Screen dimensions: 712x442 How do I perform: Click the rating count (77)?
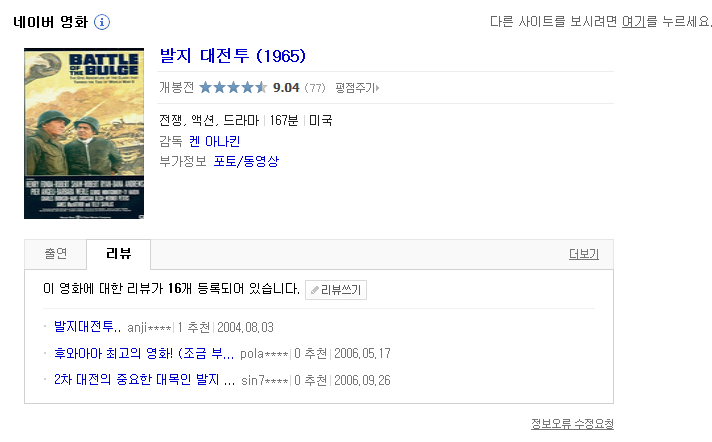coord(315,88)
